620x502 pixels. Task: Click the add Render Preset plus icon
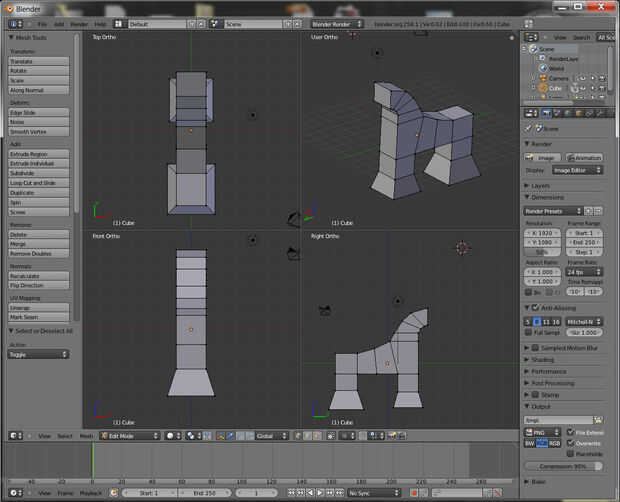(589, 211)
